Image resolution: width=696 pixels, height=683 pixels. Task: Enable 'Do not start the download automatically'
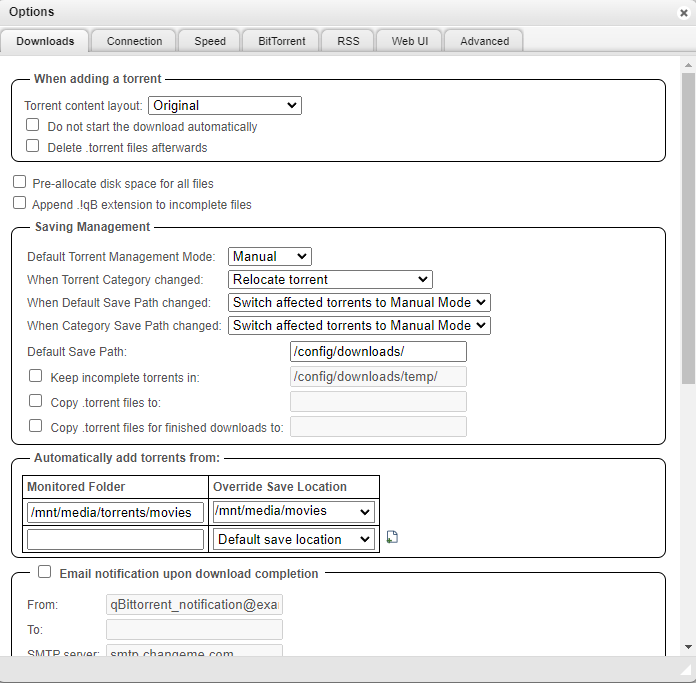(x=33, y=126)
